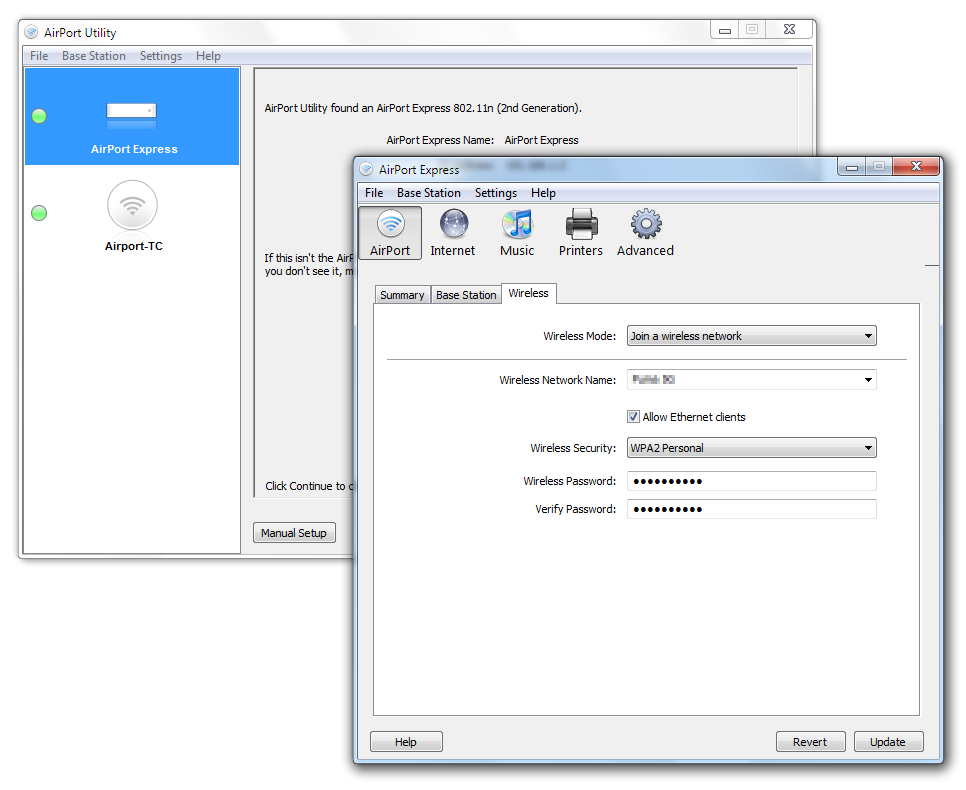
Task: Close the AirPort Utility window
Action: coord(789,30)
